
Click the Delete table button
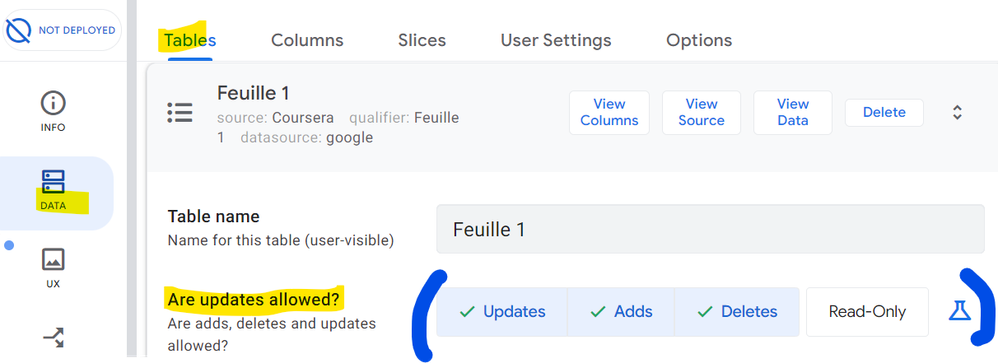point(884,113)
